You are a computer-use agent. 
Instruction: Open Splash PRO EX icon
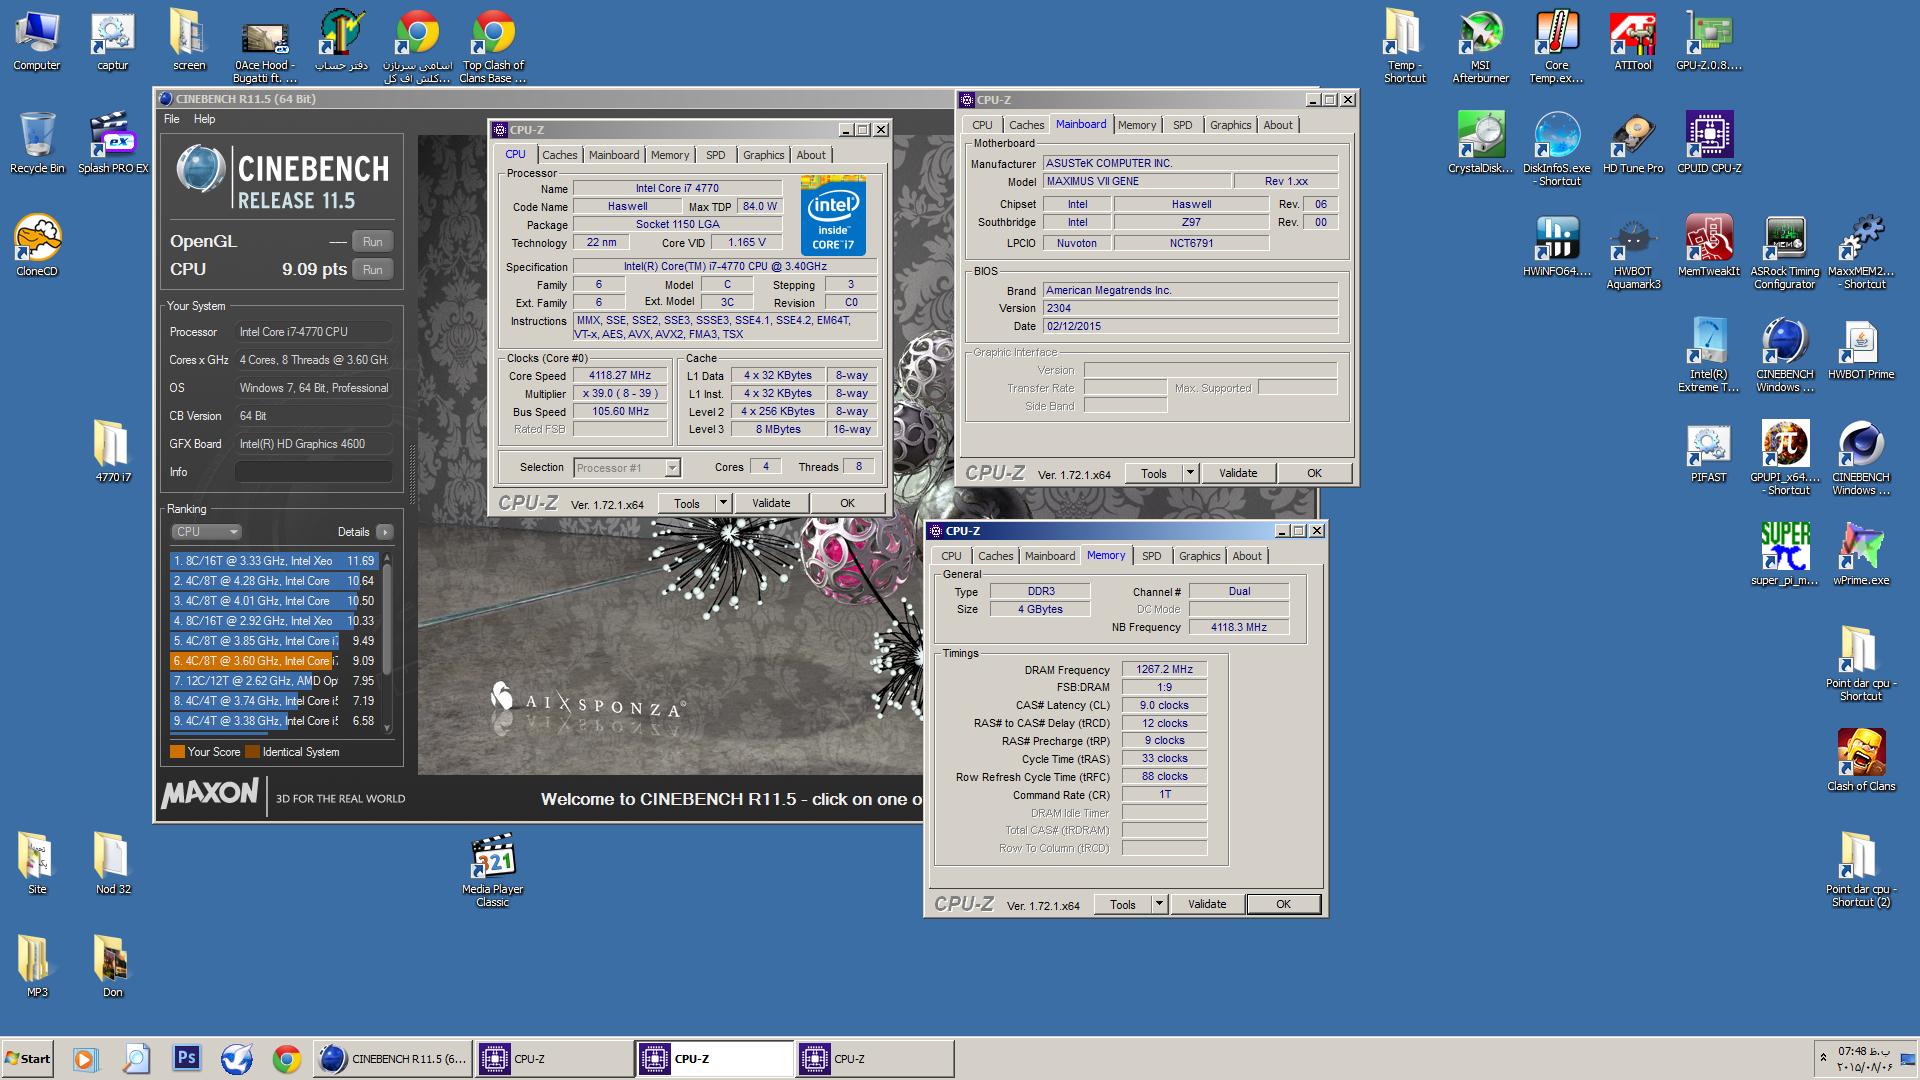click(113, 142)
